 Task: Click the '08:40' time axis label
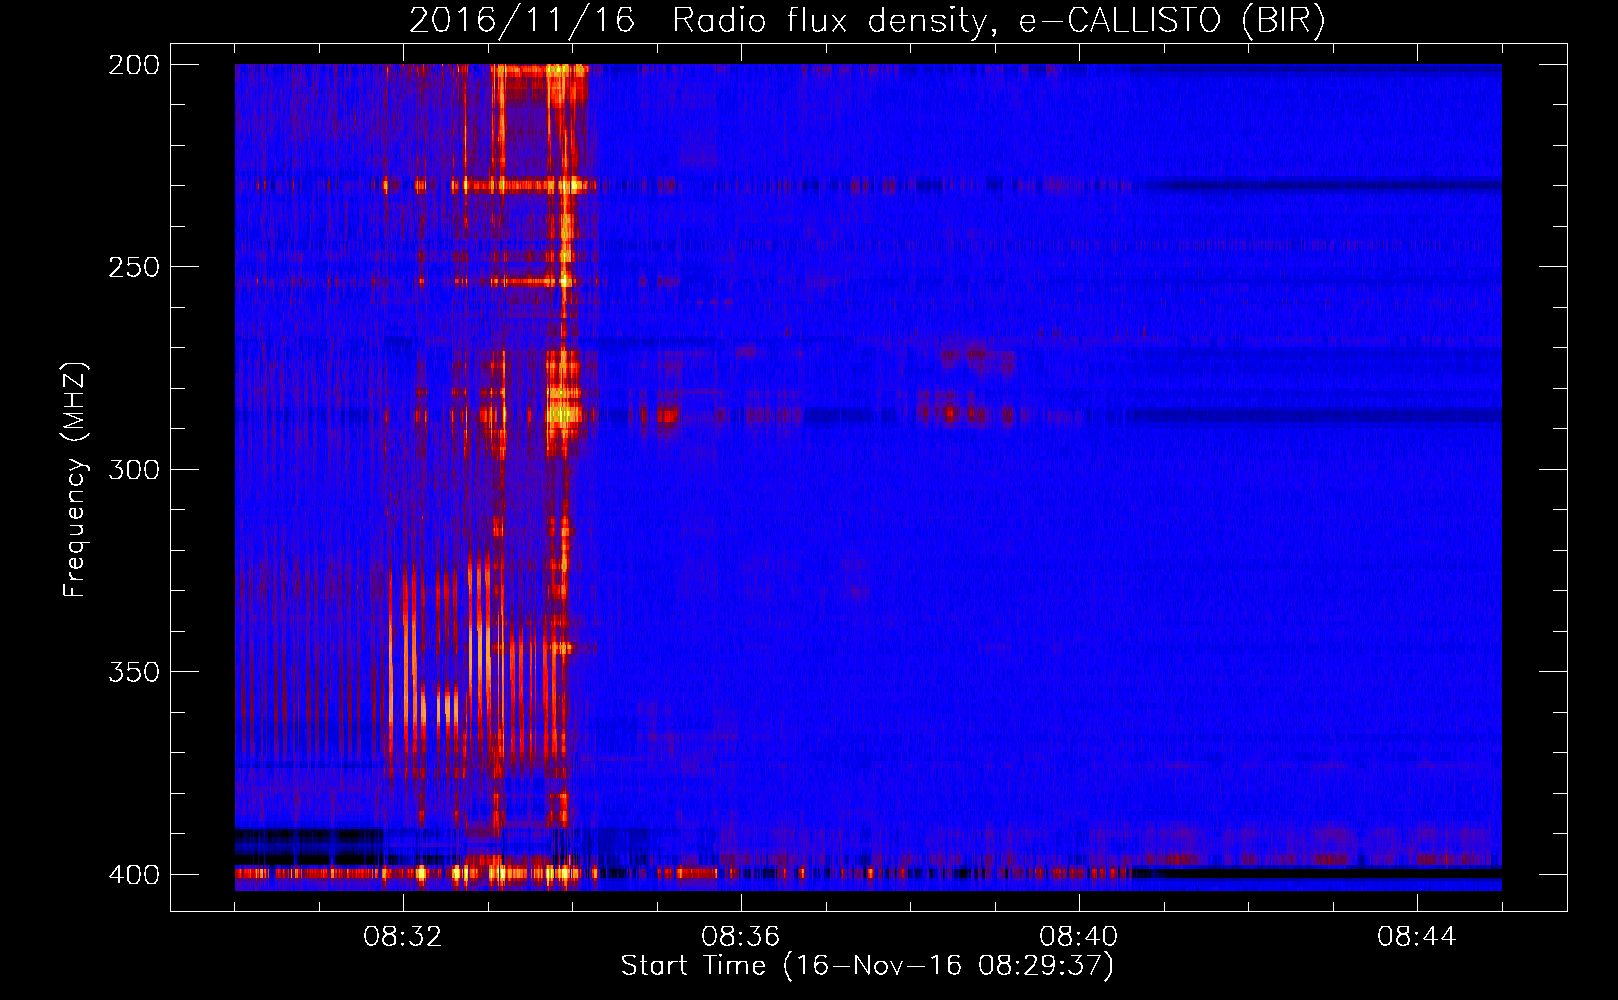click(1079, 937)
